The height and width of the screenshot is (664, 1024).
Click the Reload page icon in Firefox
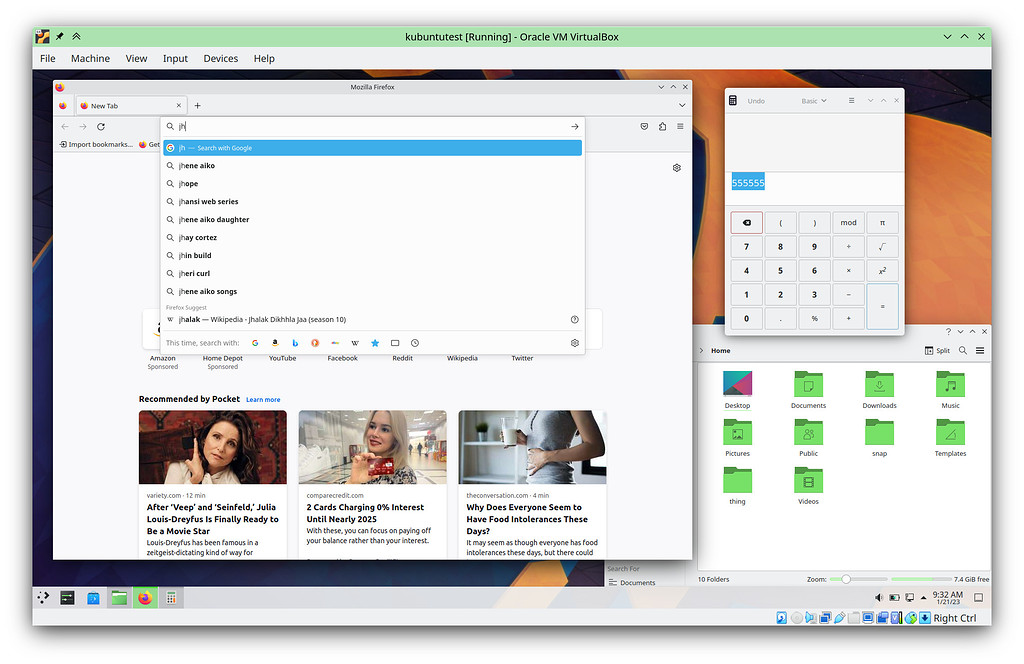coord(100,126)
